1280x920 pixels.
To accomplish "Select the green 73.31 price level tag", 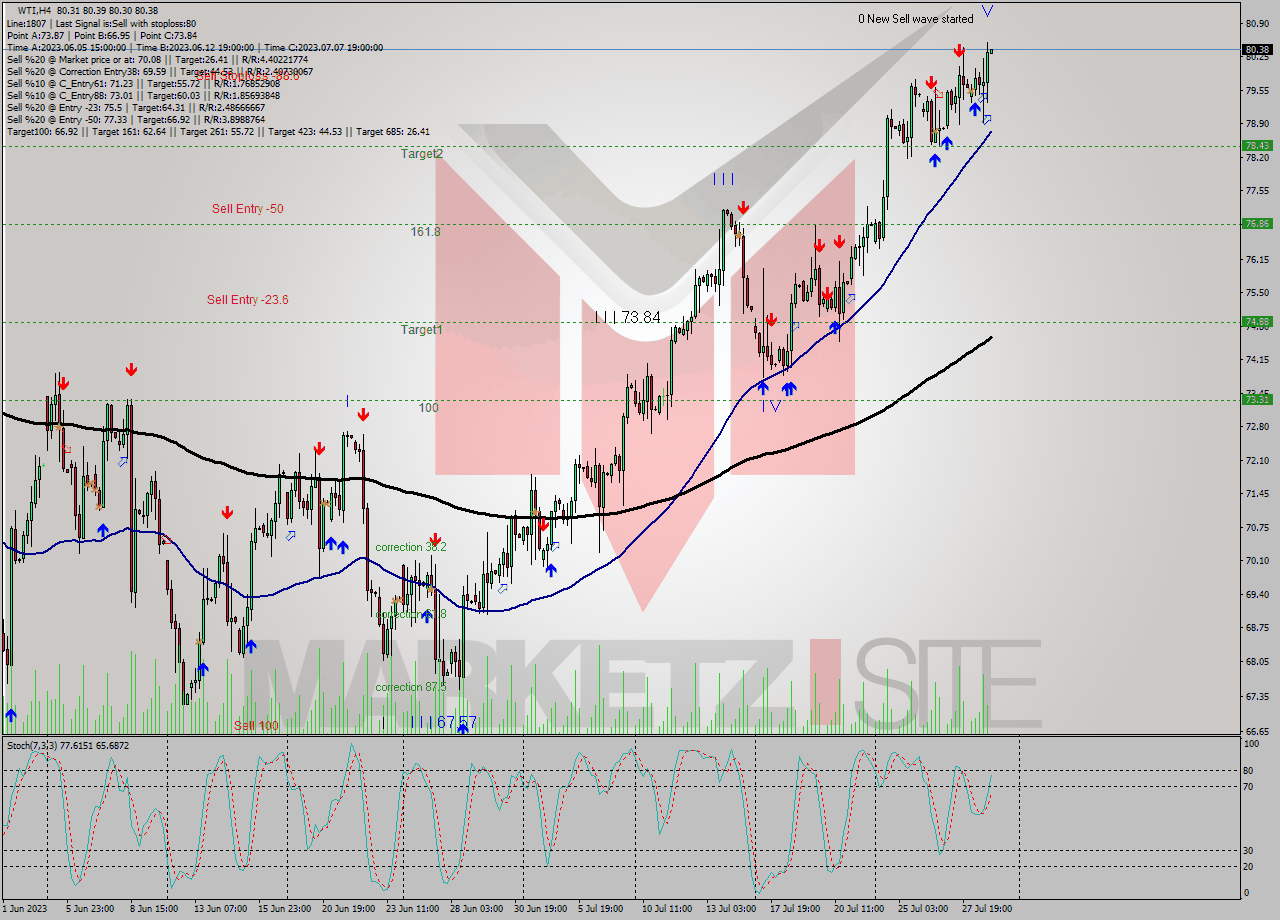I will coord(1257,400).
